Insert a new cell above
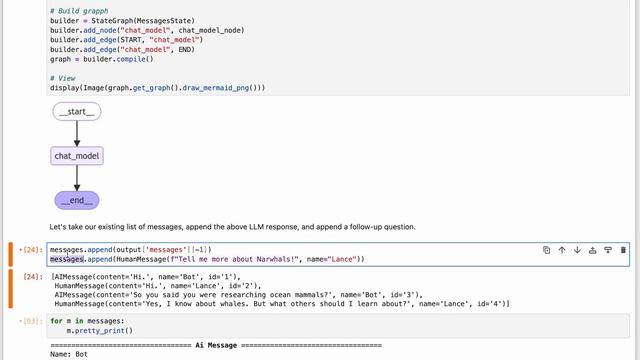640x360 pixels. click(593, 250)
